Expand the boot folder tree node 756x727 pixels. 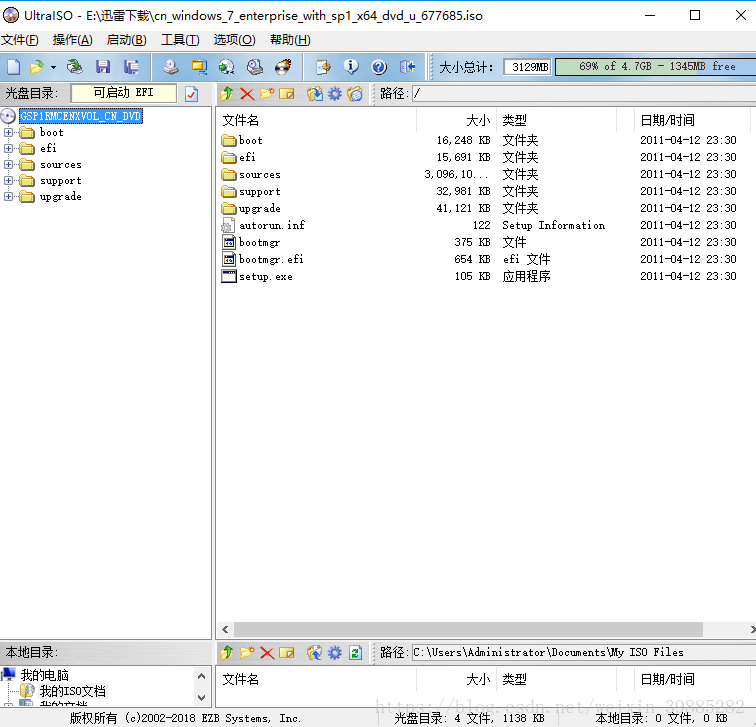[8, 132]
